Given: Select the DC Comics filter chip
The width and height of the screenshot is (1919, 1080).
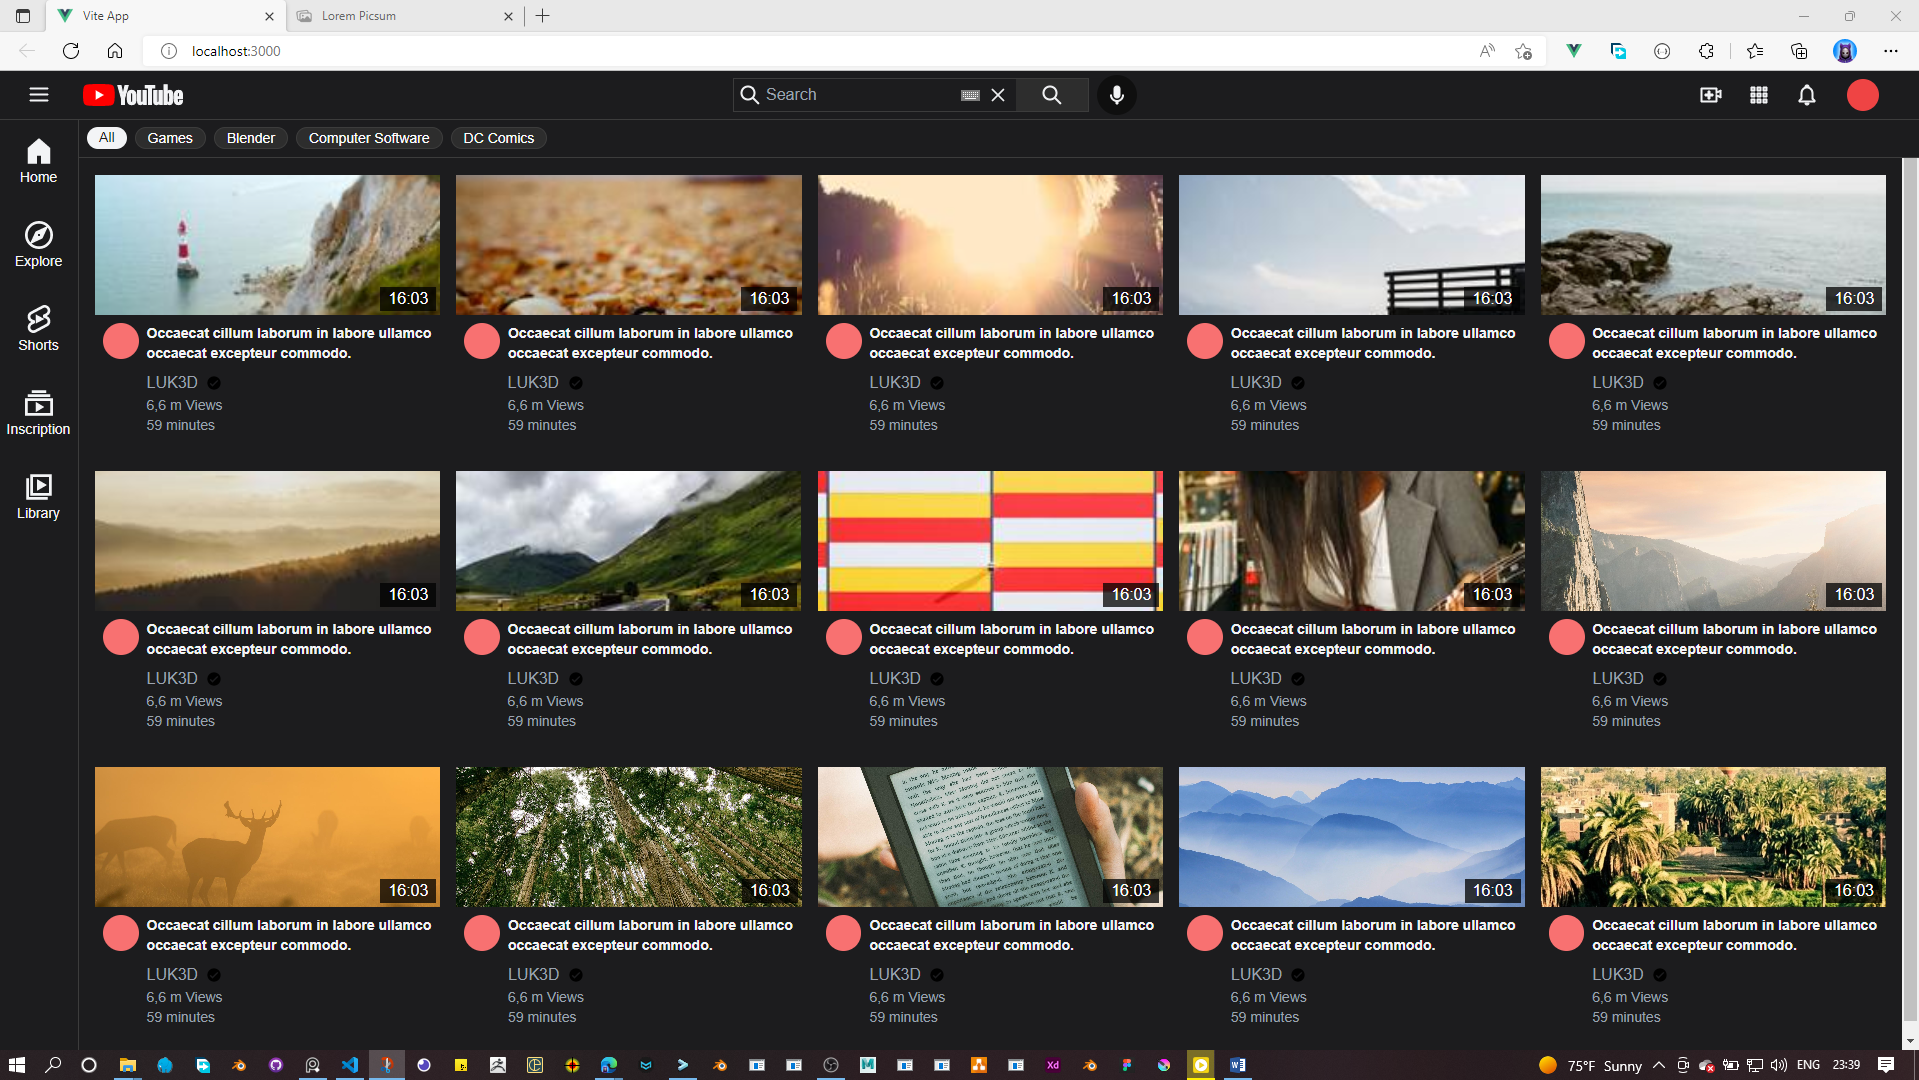Looking at the screenshot, I should [x=499, y=138].
